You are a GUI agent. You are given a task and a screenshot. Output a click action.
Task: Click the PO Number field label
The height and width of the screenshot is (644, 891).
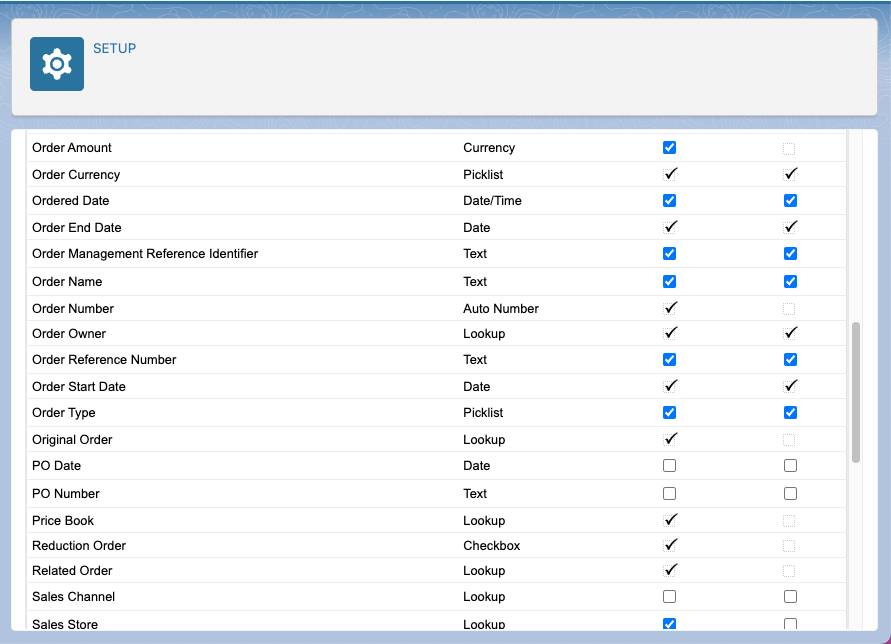click(66, 493)
